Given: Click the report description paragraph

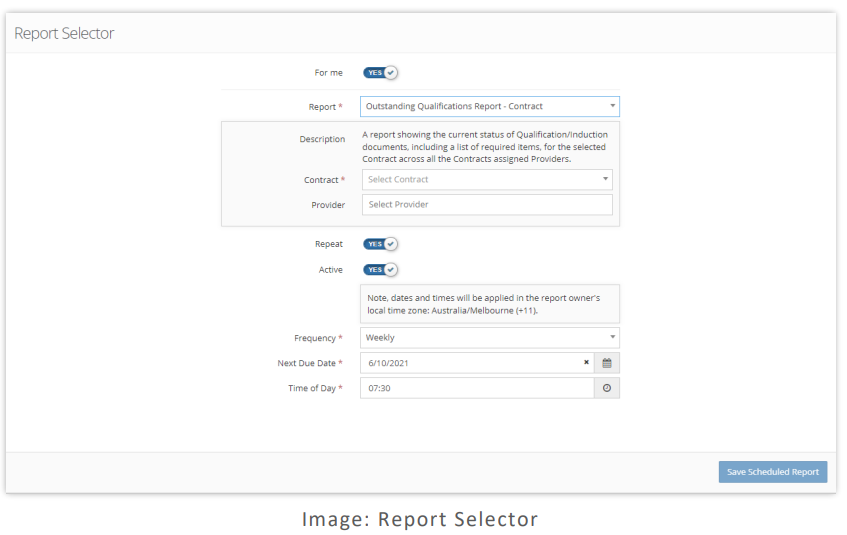Looking at the screenshot, I should tap(485, 149).
